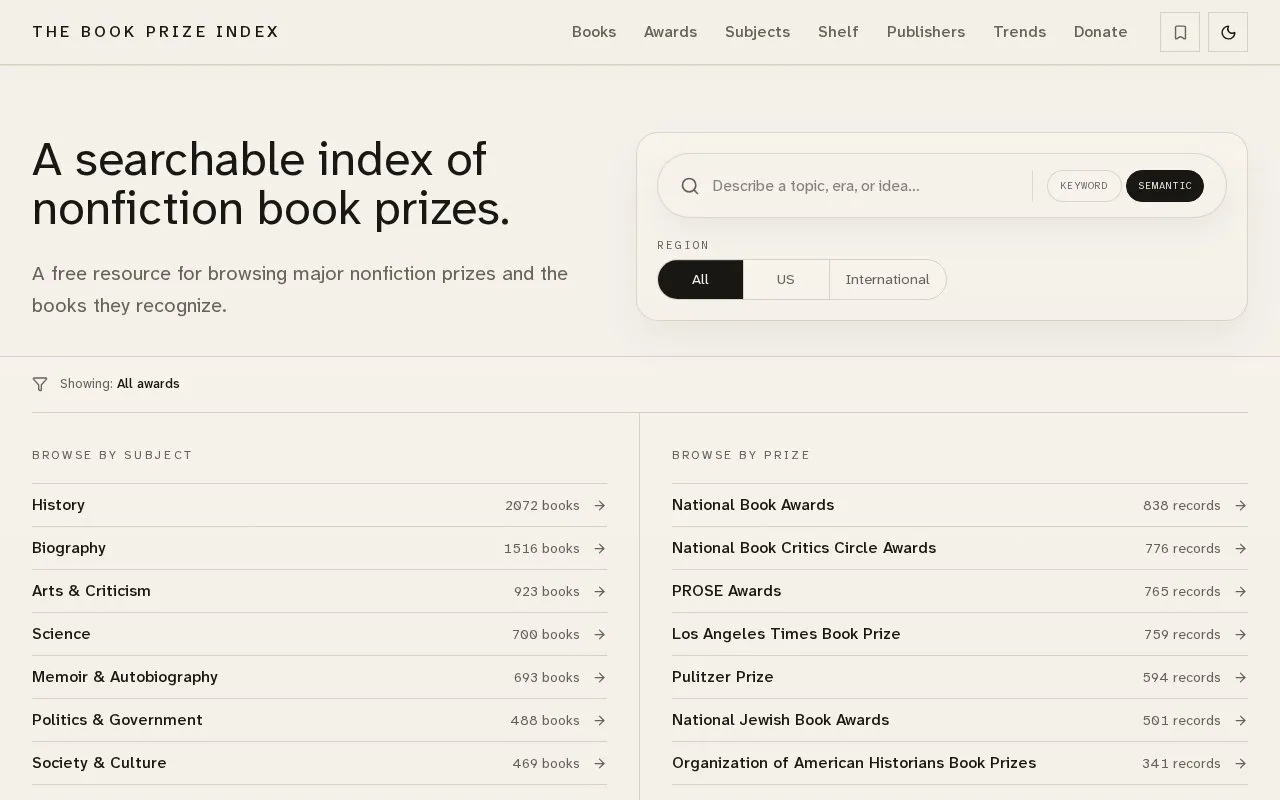Open the Awards nav item
This screenshot has width=1280, height=800.
tap(670, 32)
